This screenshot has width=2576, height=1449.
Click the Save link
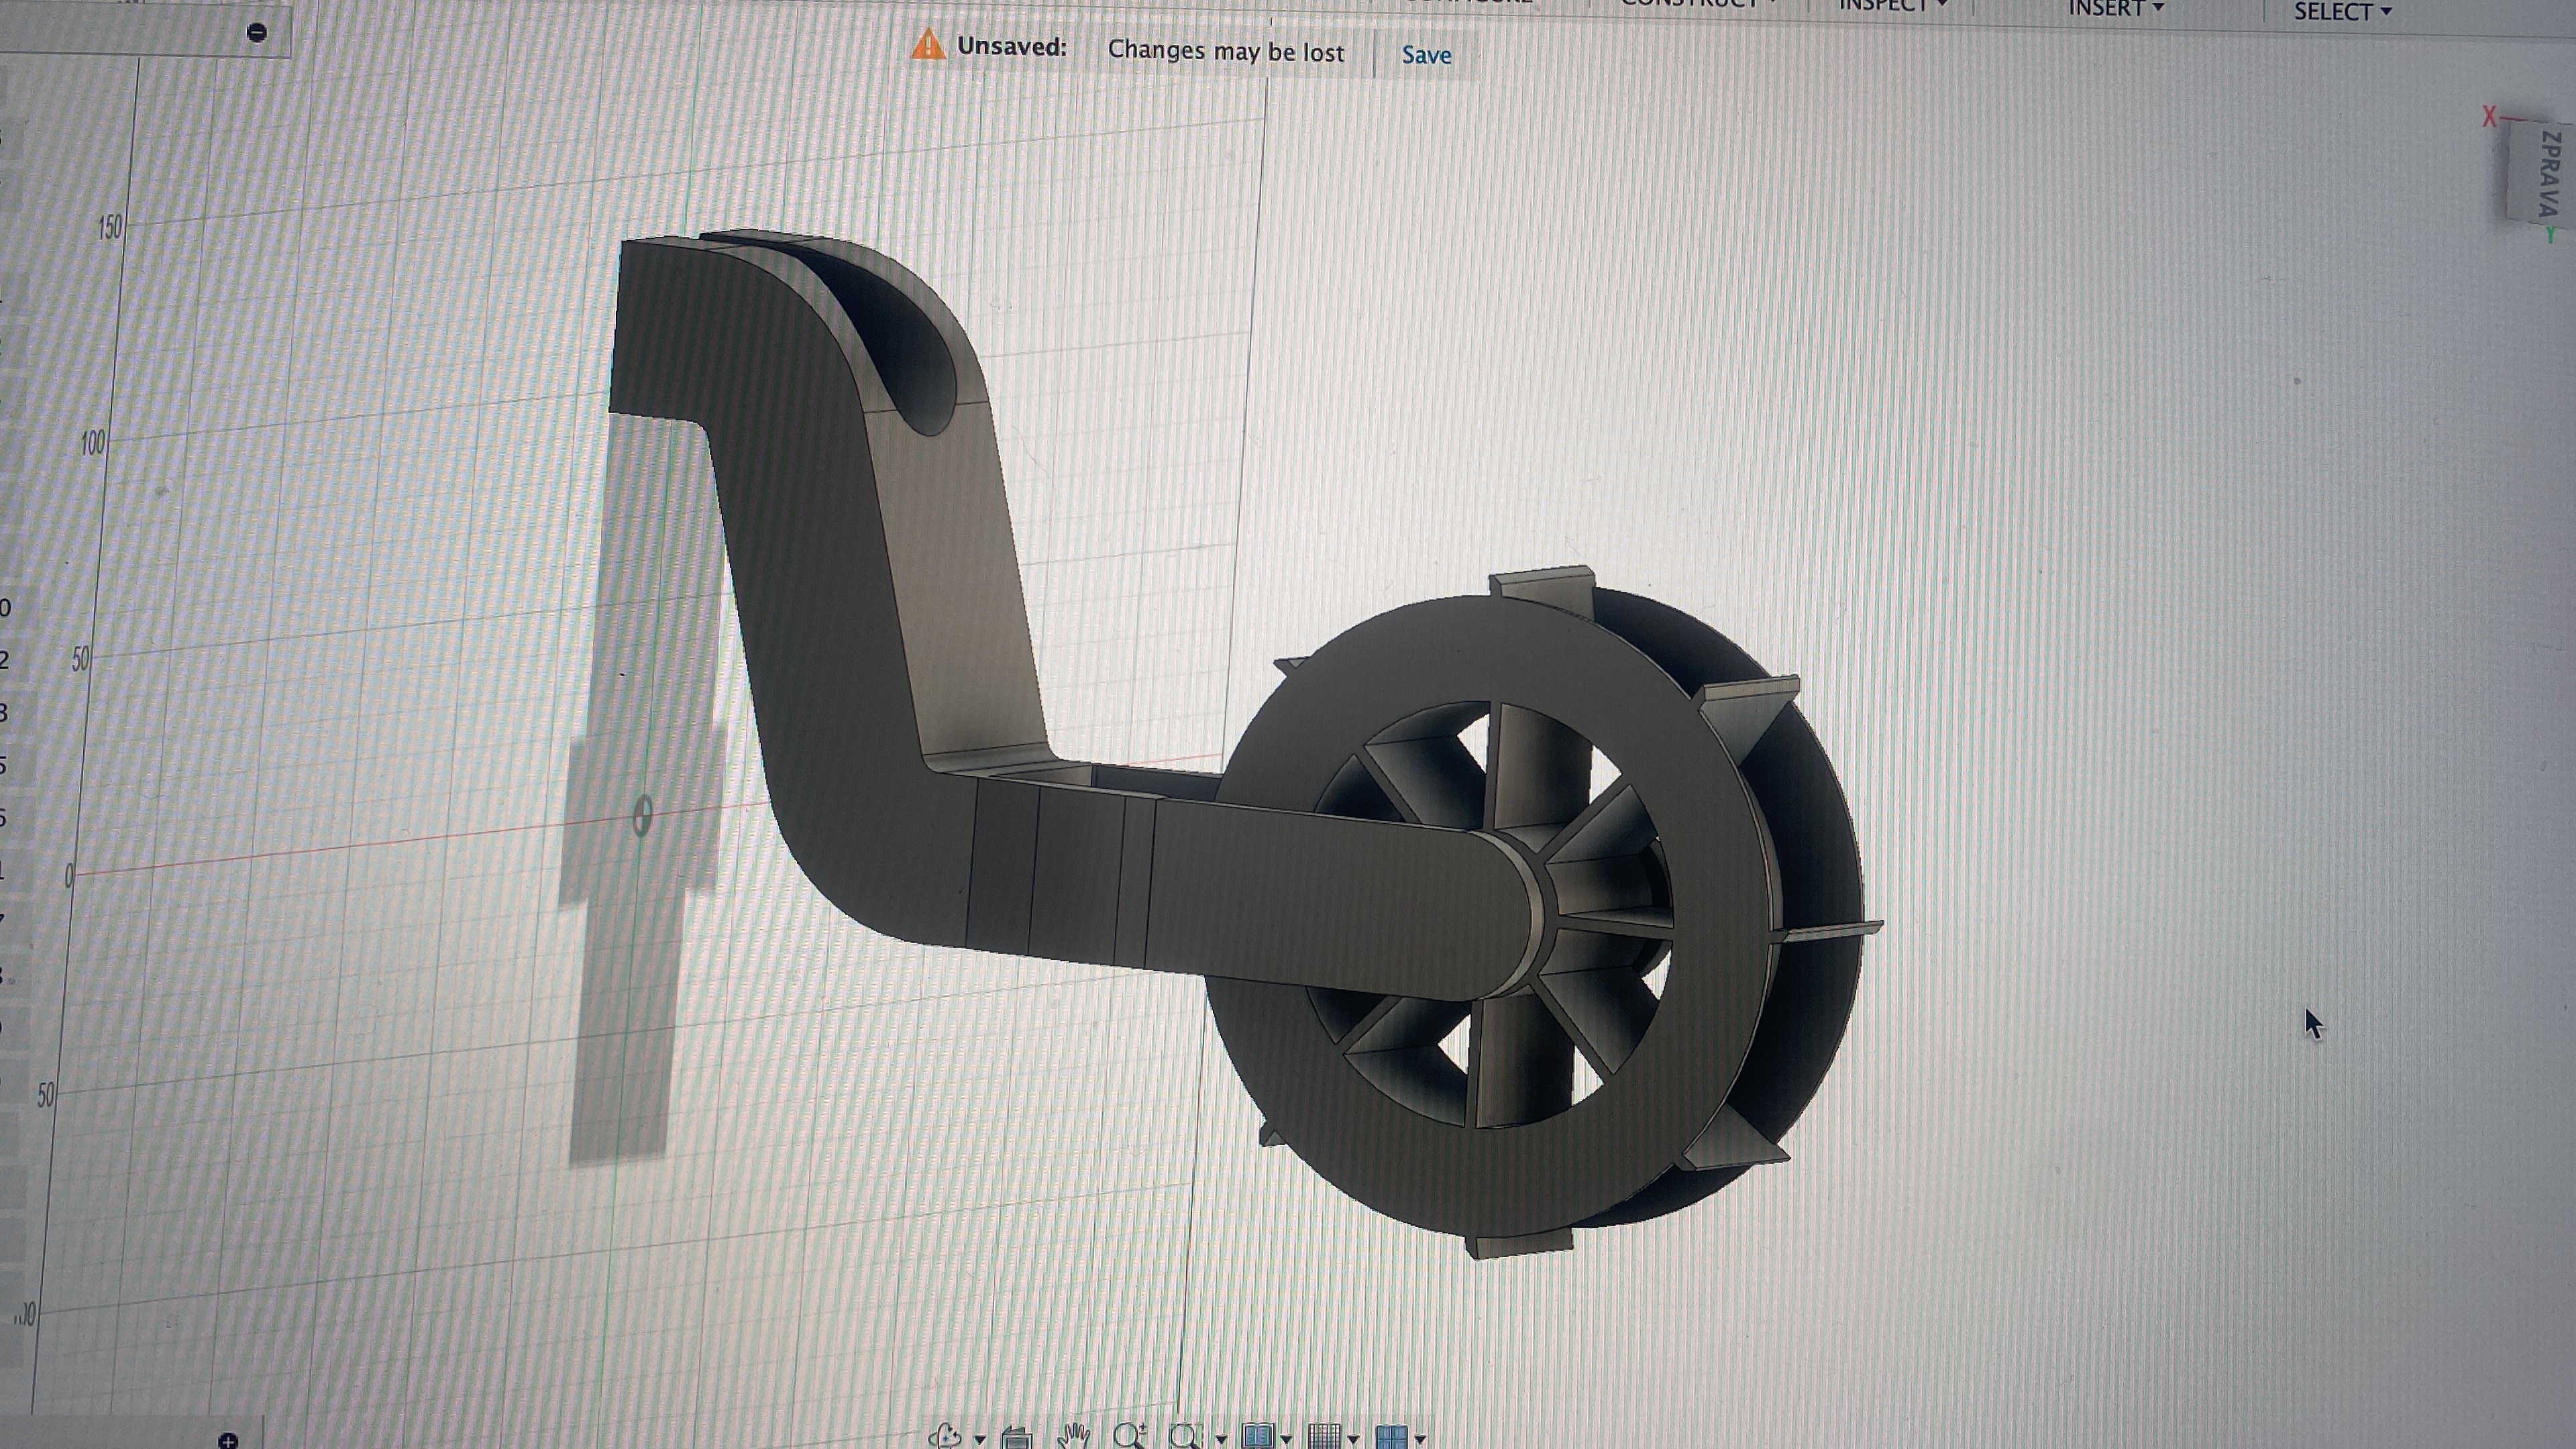pyautogui.click(x=1426, y=55)
